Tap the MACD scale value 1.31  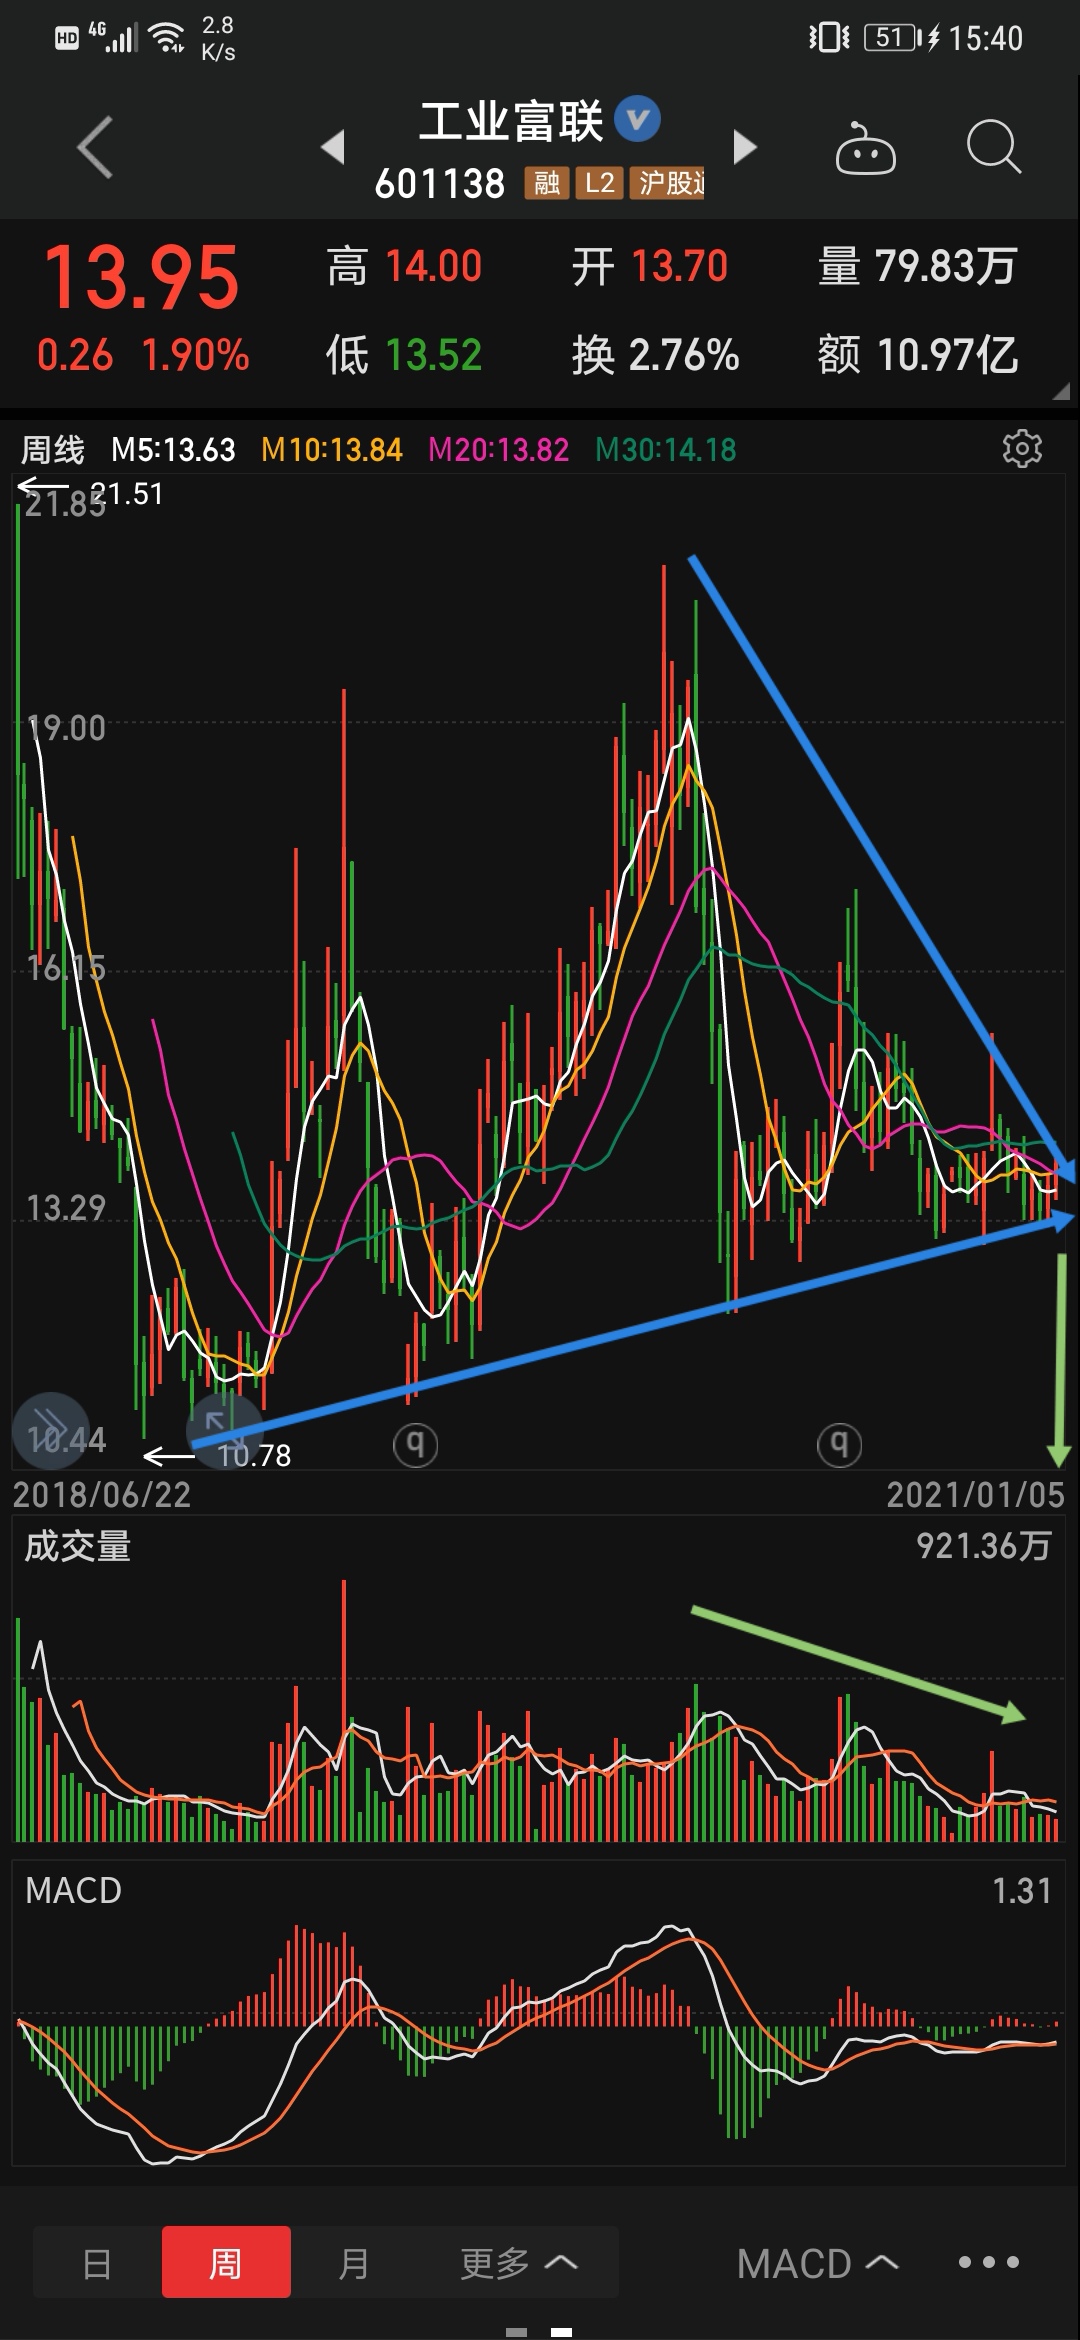(x=1022, y=1891)
